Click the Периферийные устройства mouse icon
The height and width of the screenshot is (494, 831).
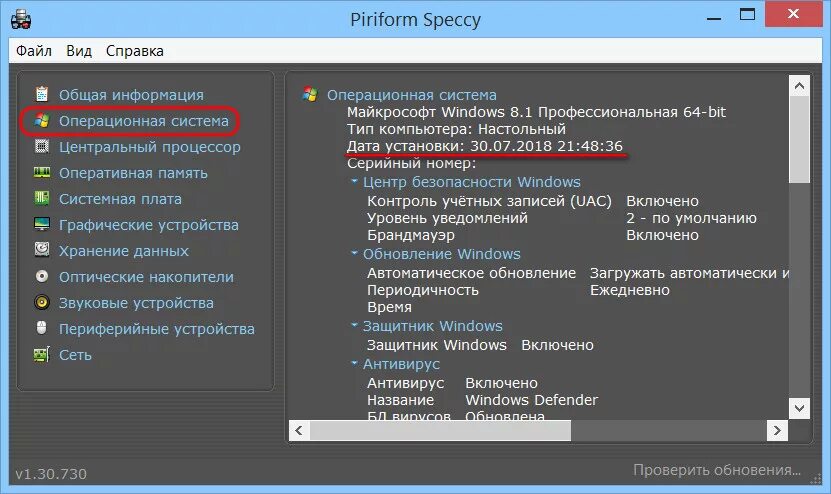coord(42,328)
